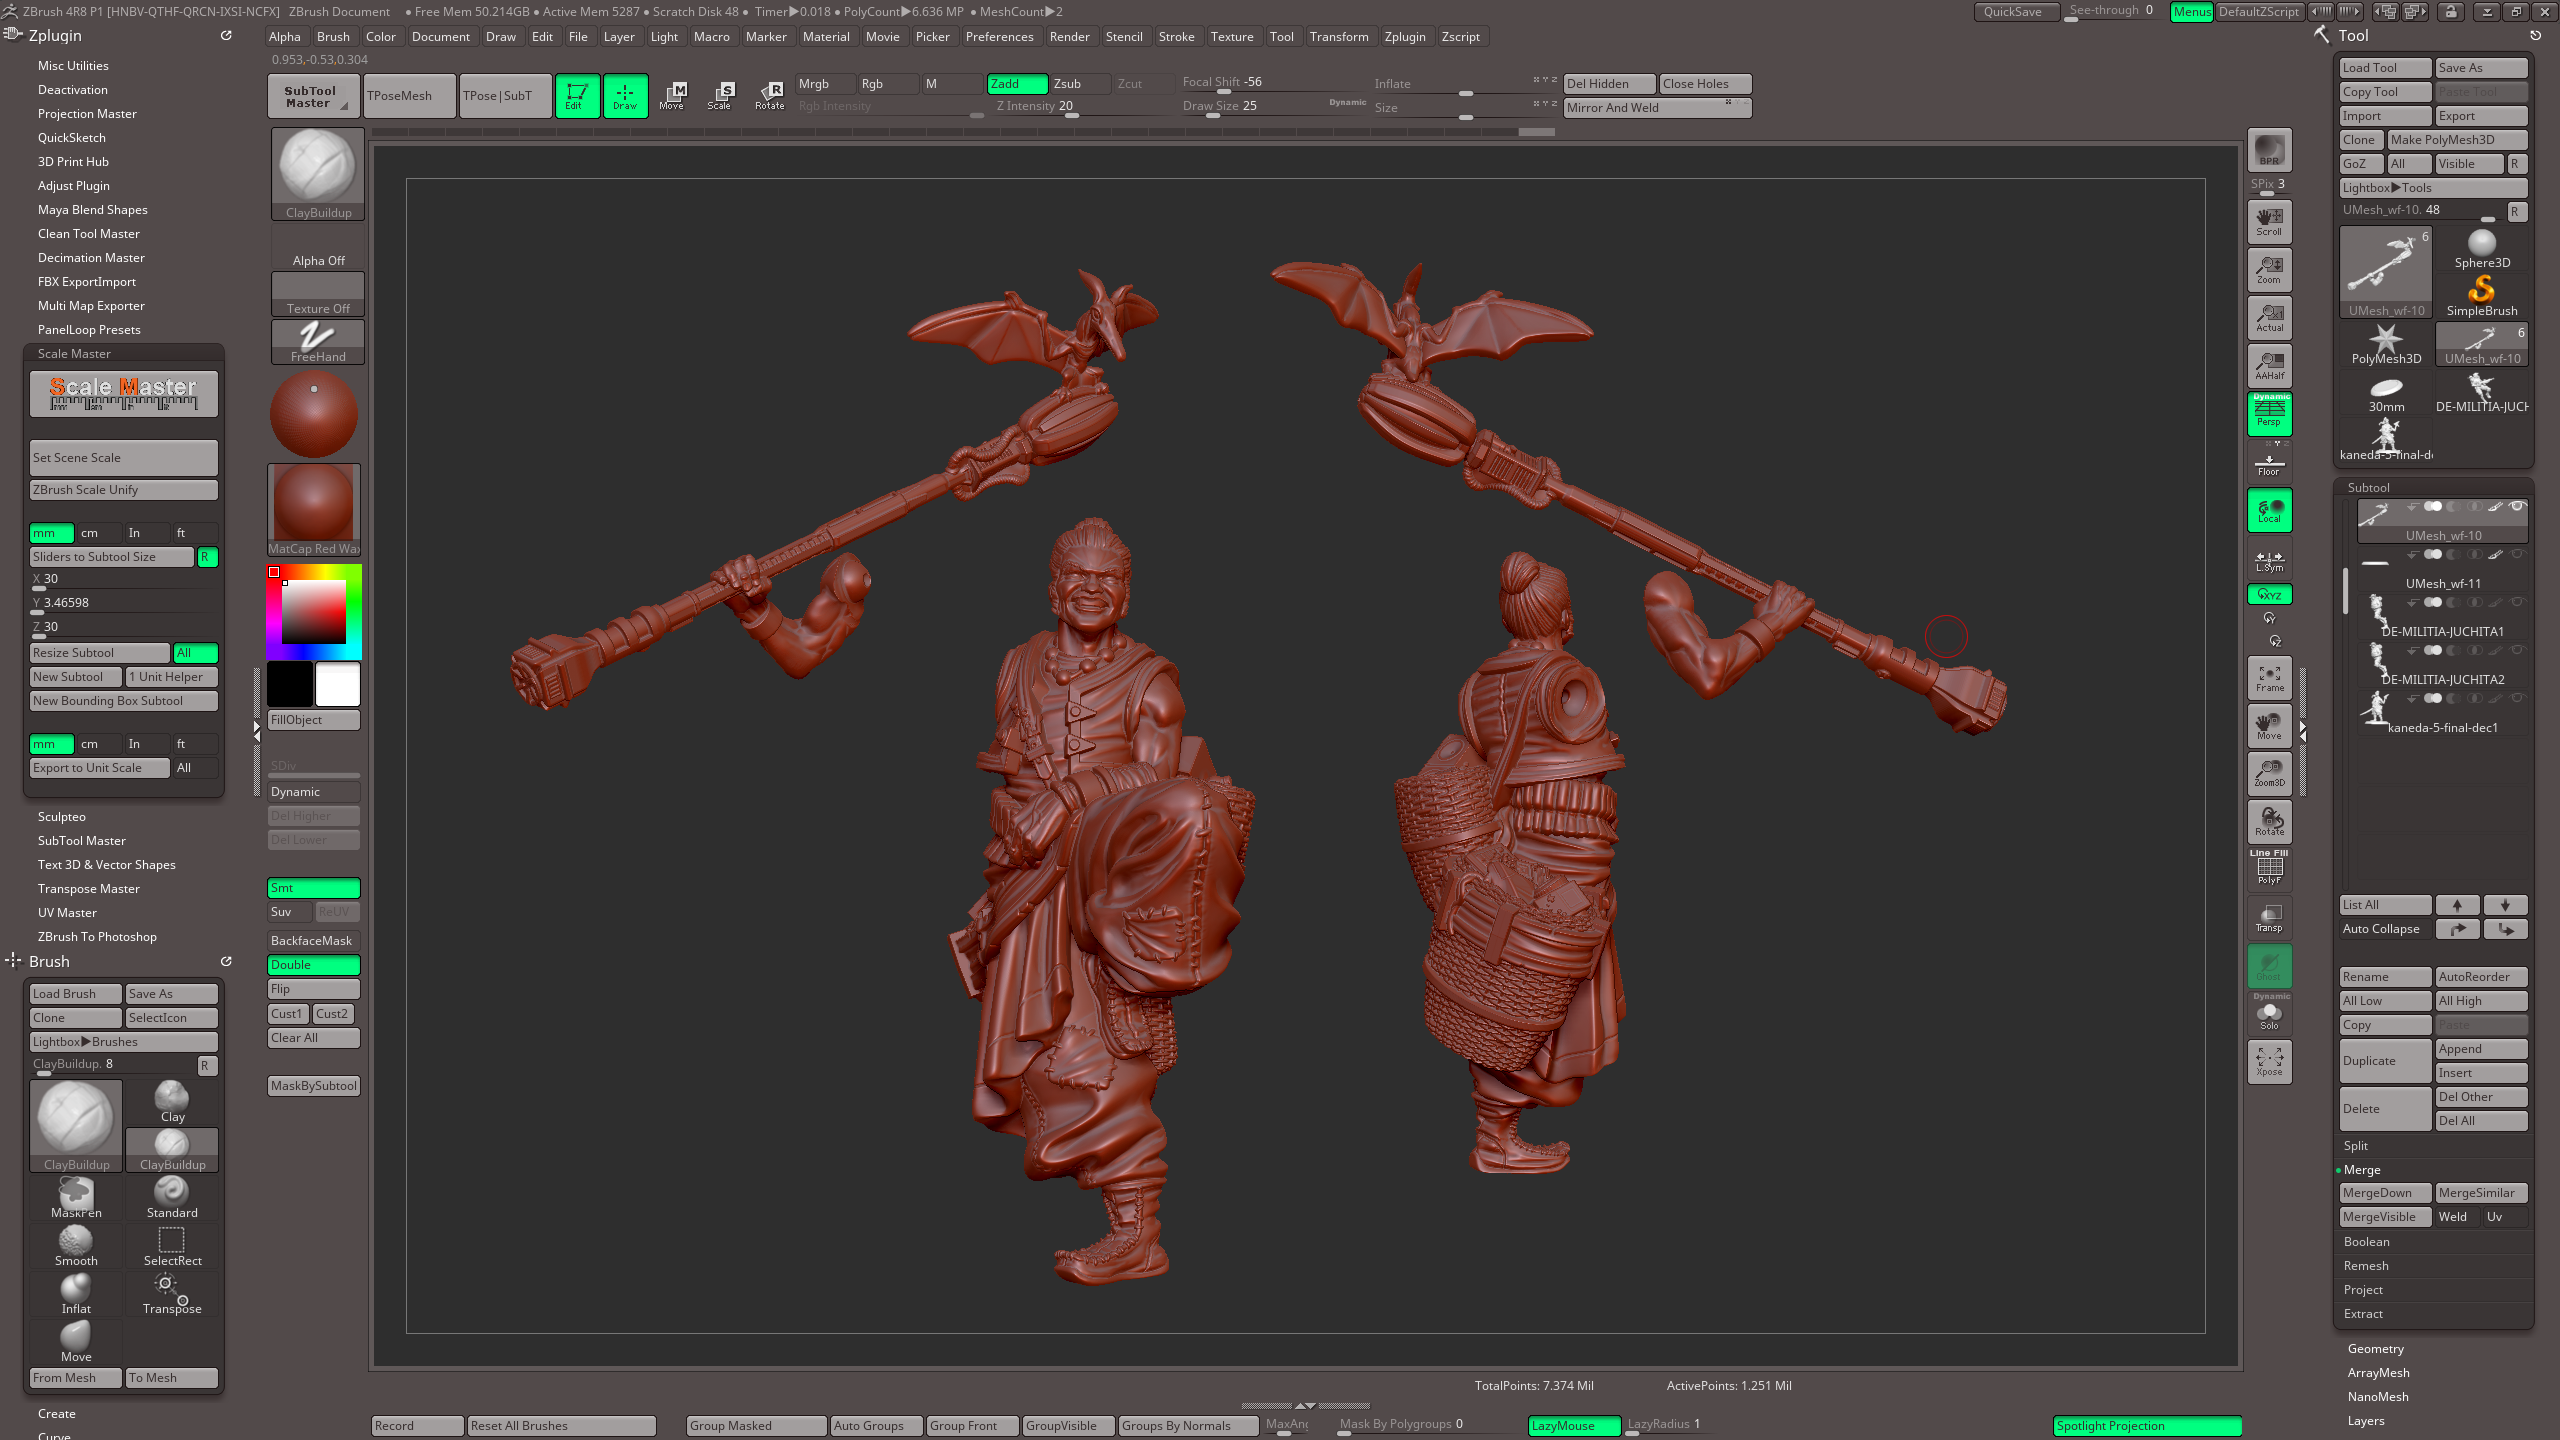The width and height of the screenshot is (2560, 1440).
Task: Toggle the Floor grid
Action: tap(2269, 463)
